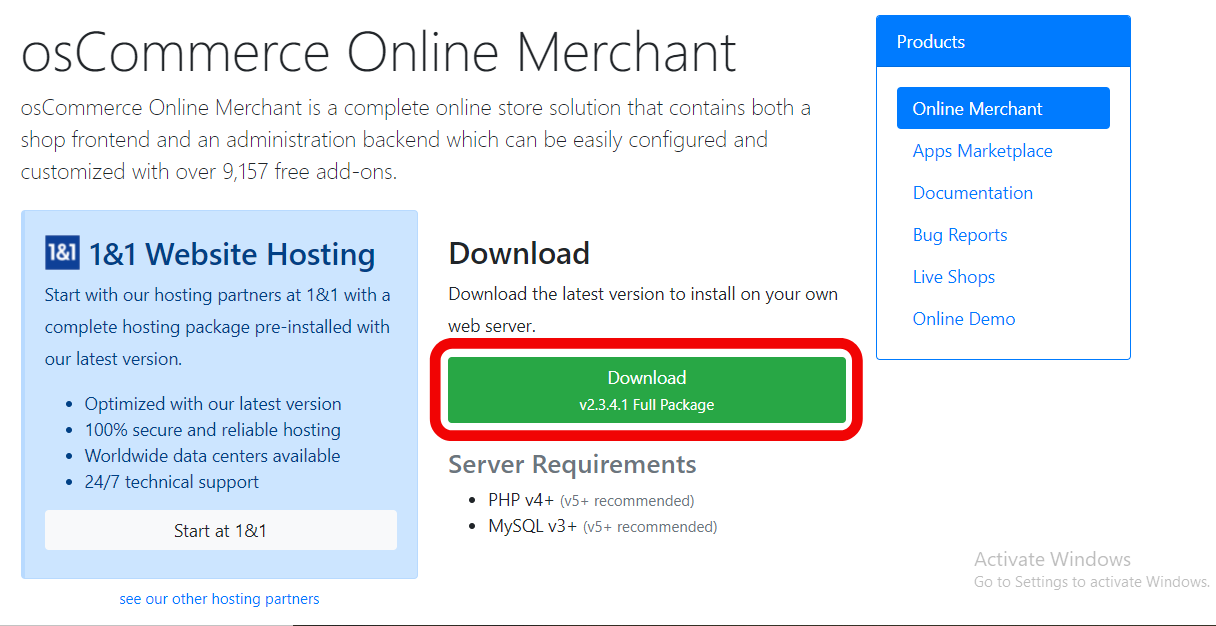Browse the Live Shops listing

pos(954,276)
